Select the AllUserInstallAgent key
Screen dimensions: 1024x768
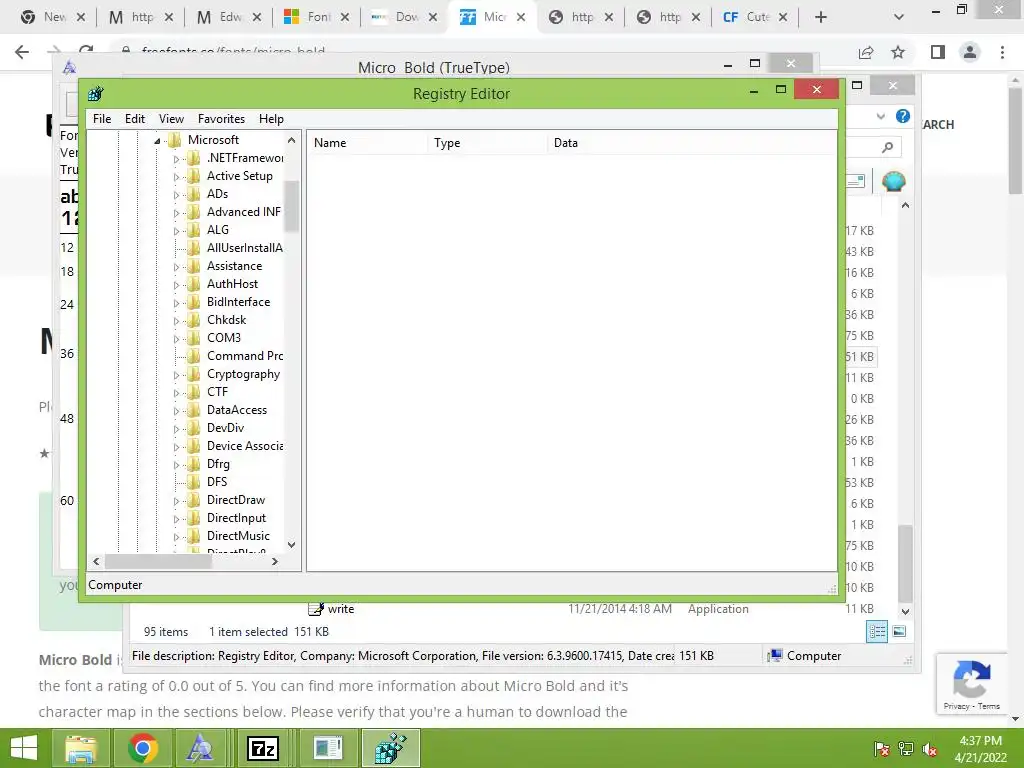tap(244, 248)
